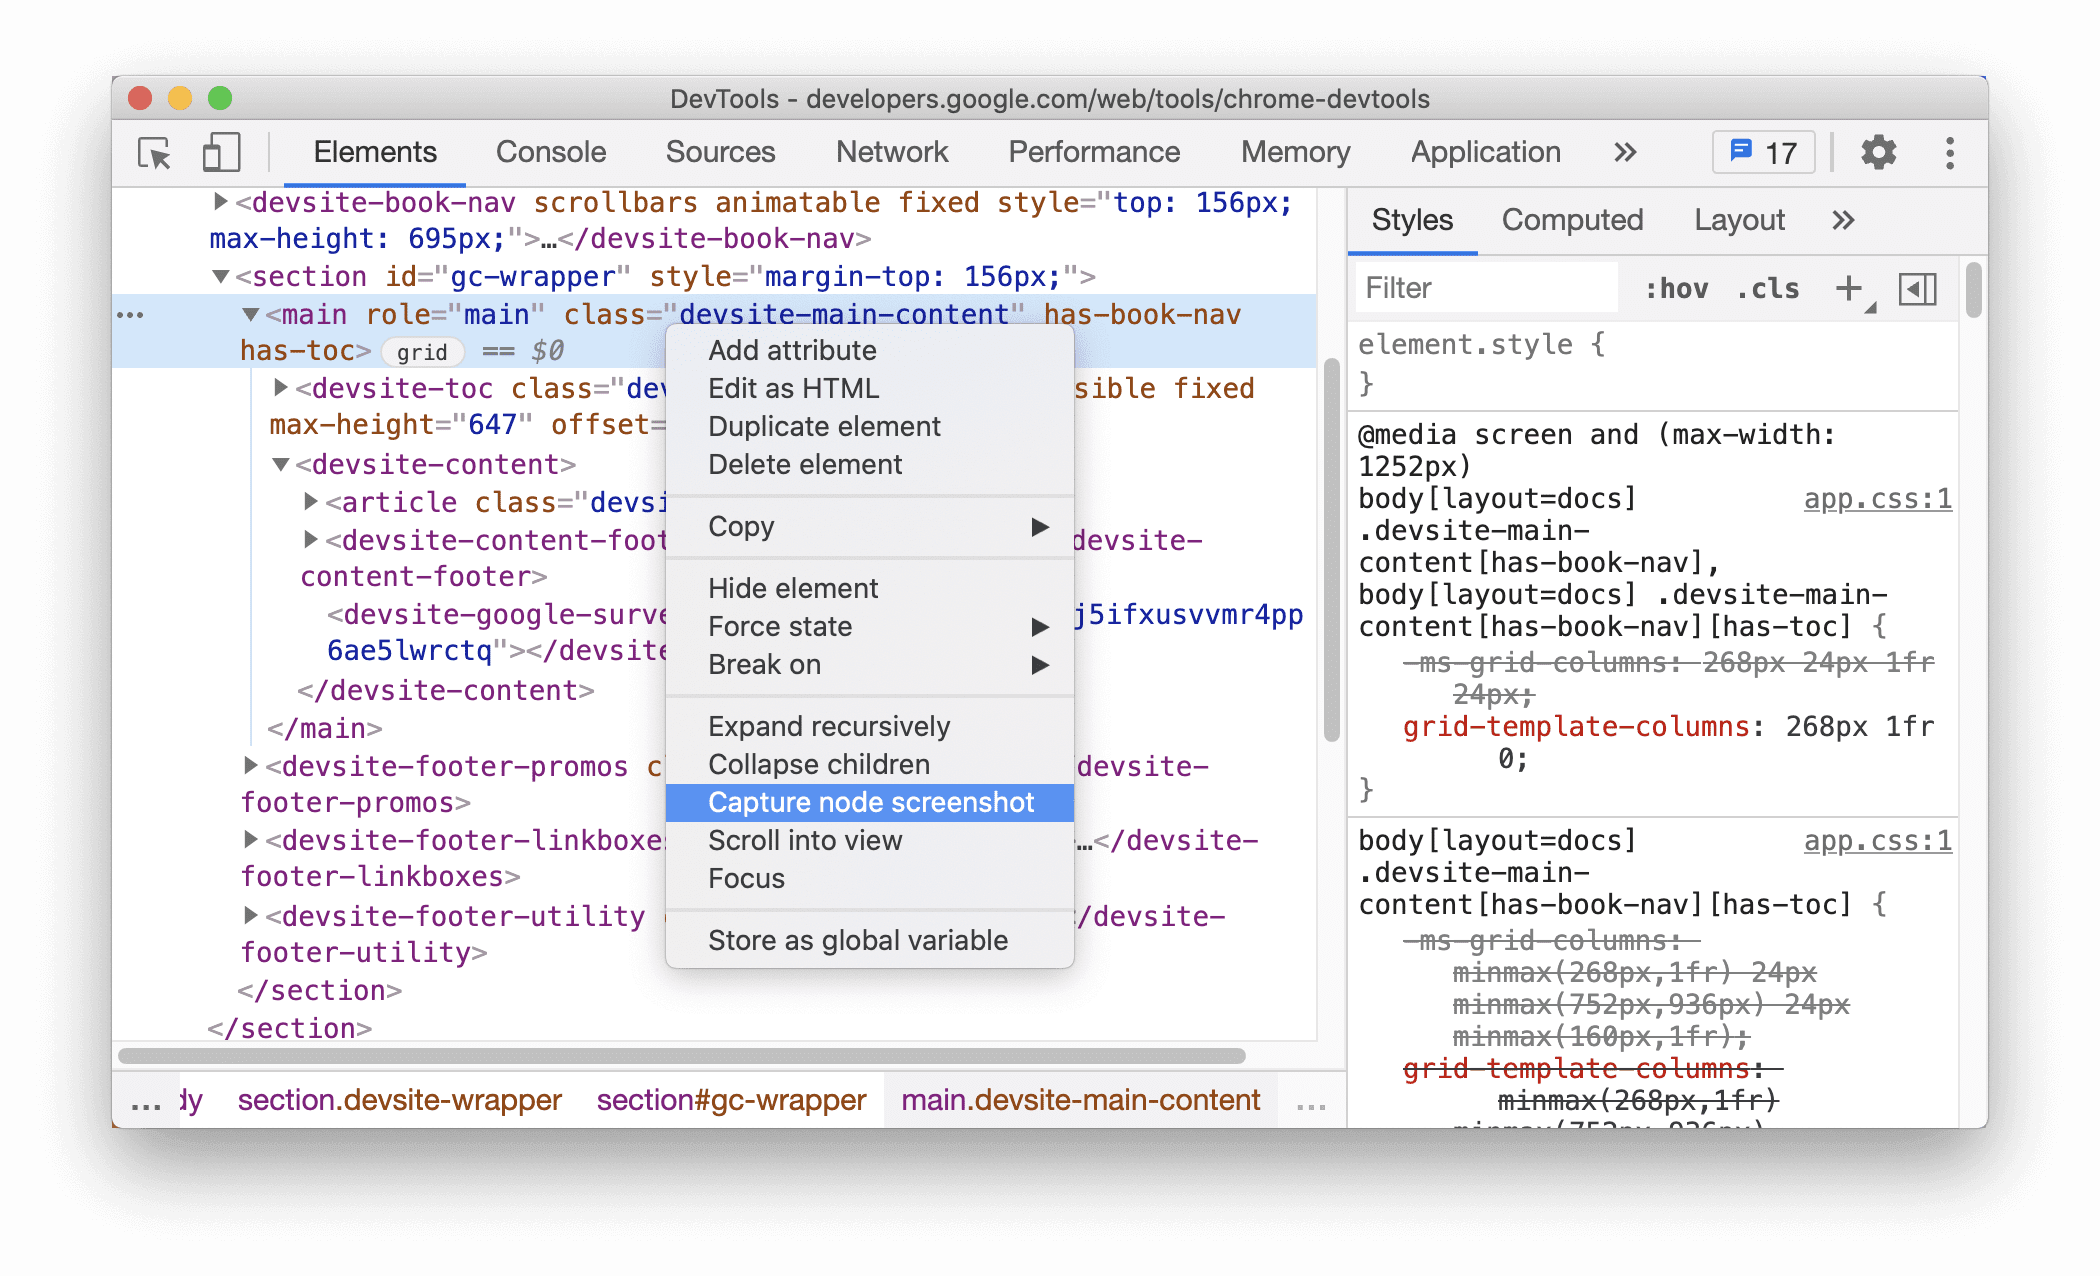Screen dimensions: 2100x1276
Task: Open the Settings gear icon
Action: [x=1874, y=151]
